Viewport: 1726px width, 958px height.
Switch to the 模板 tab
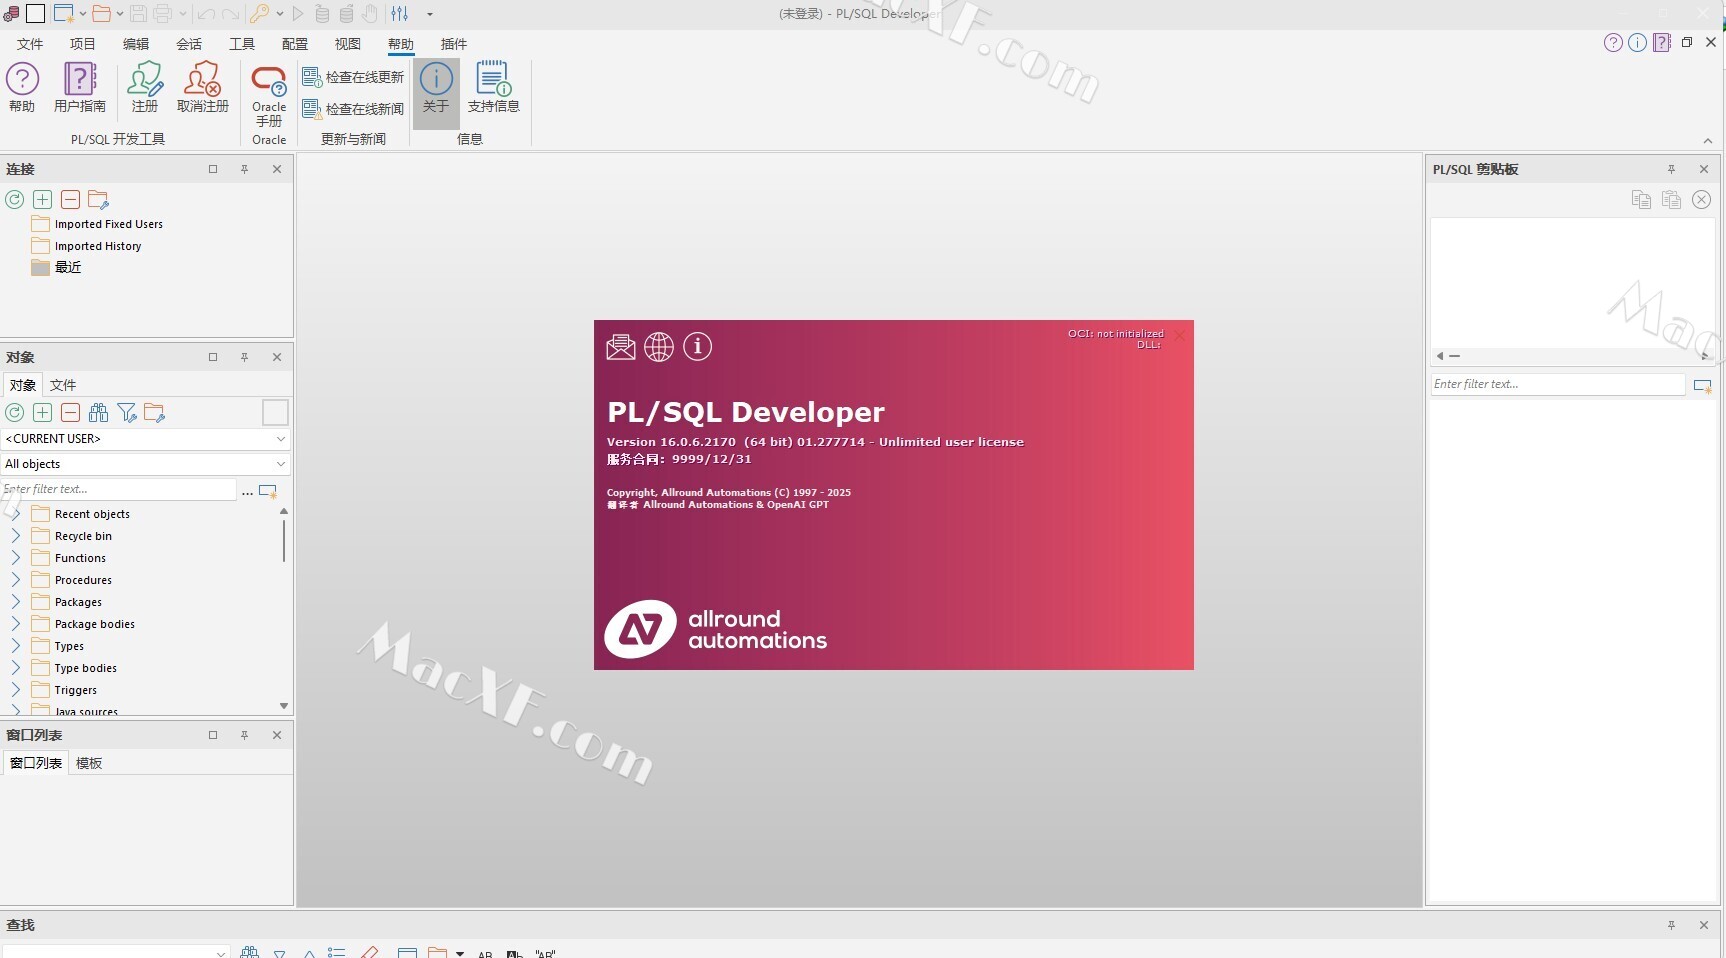(89, 763)
